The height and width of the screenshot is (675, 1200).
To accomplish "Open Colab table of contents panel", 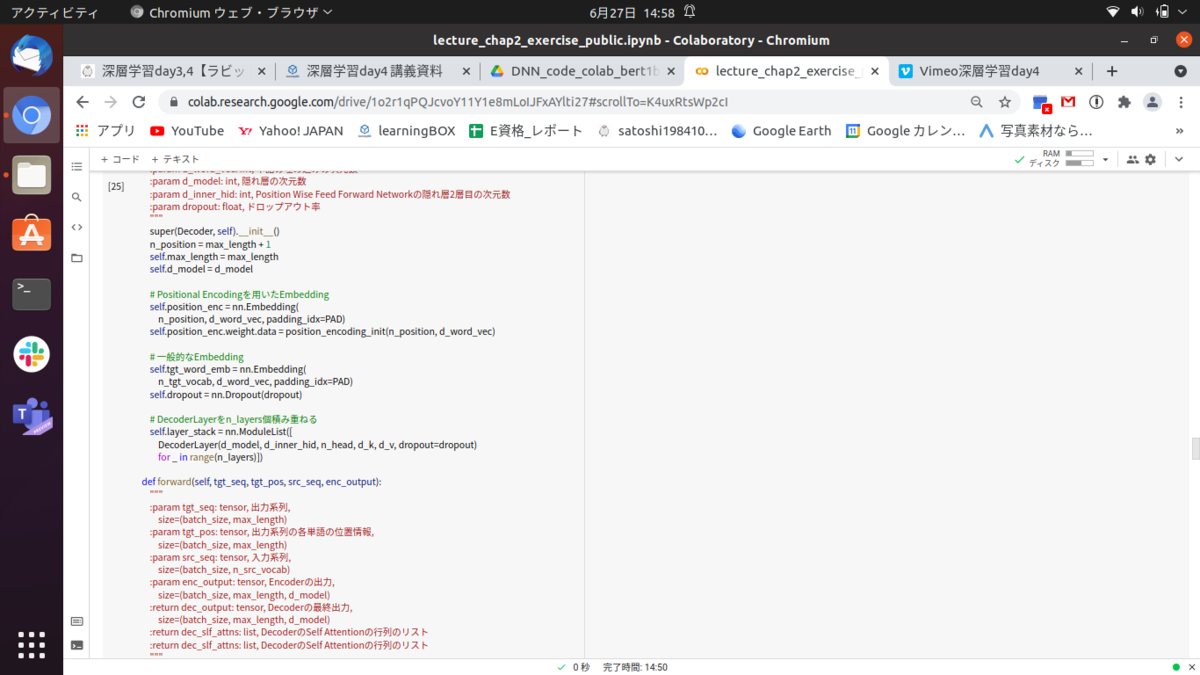I will 77,167.
